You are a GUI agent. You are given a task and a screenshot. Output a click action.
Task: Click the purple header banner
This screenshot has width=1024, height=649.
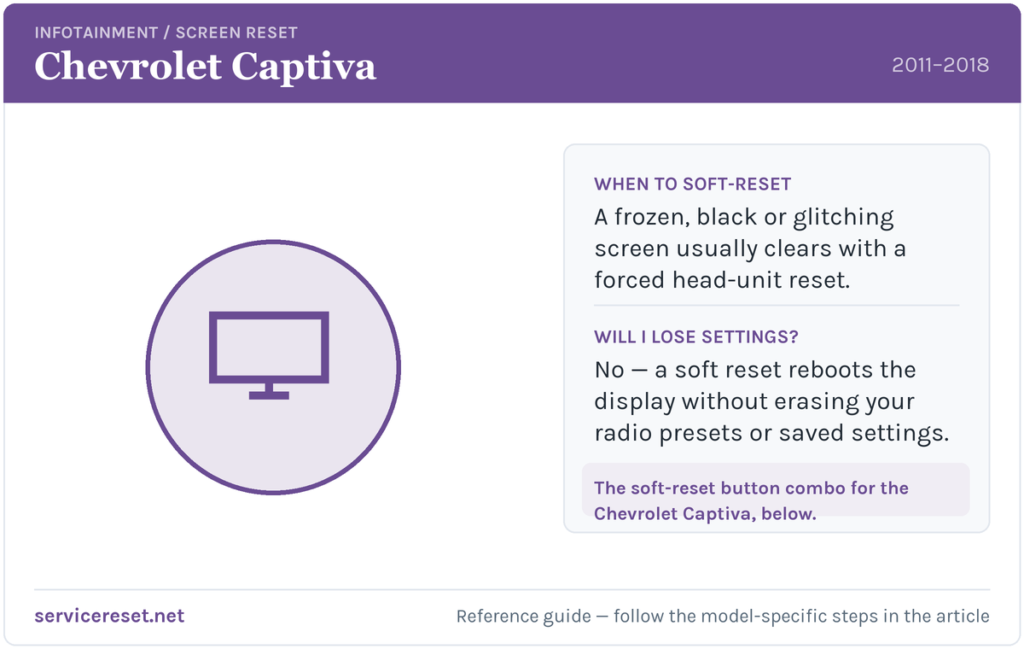512,53
